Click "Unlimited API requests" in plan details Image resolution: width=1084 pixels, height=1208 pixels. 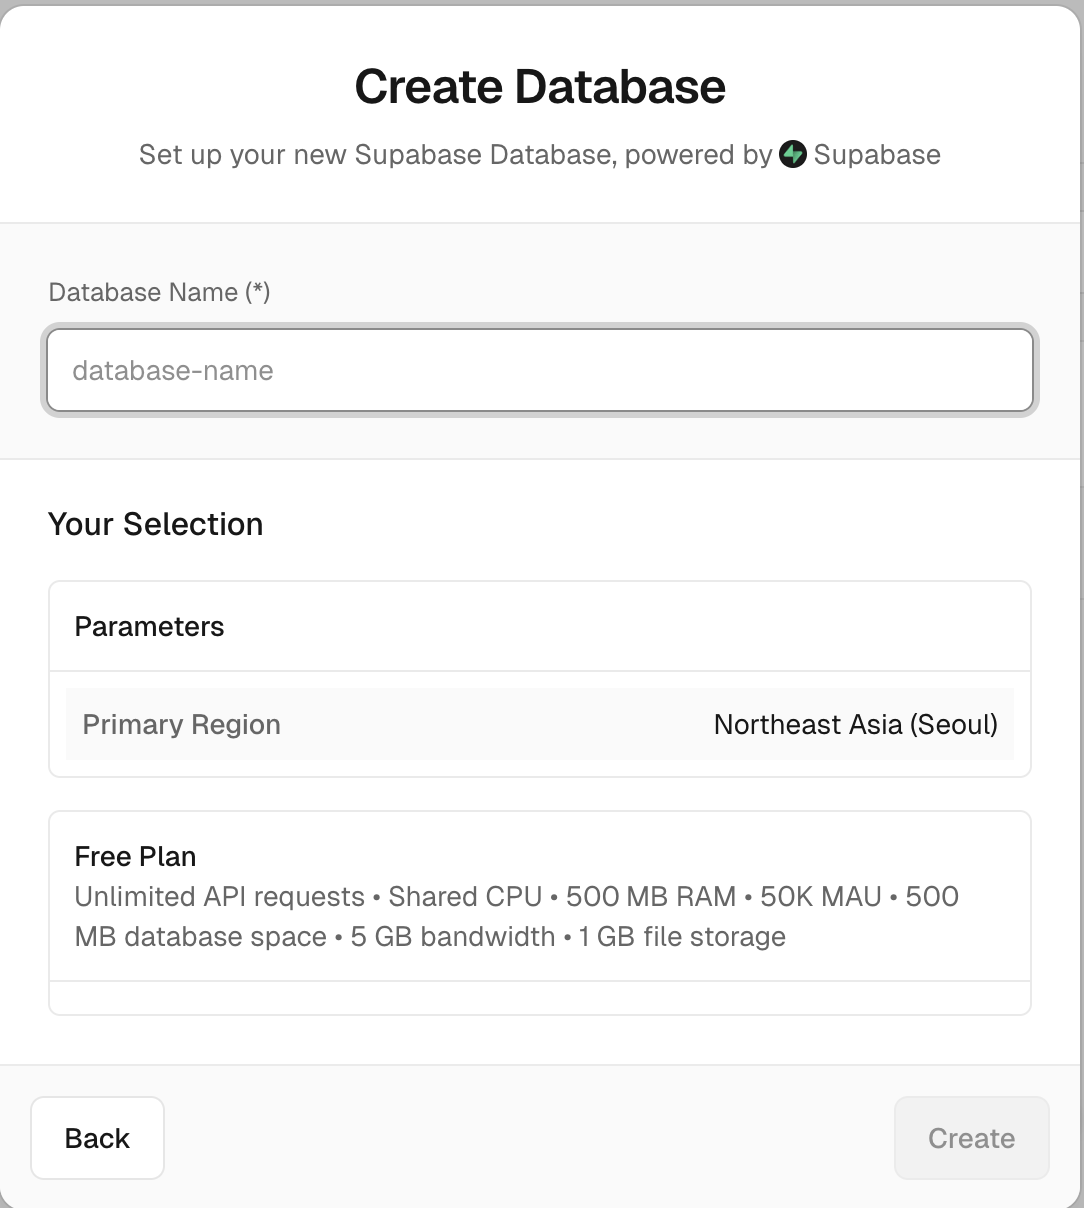(x=219, y=897)
